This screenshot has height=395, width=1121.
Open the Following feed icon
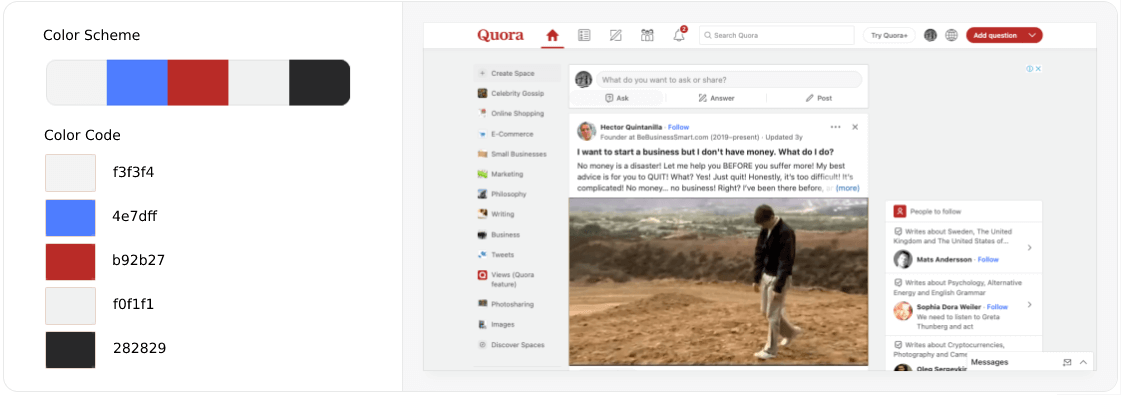584,35
